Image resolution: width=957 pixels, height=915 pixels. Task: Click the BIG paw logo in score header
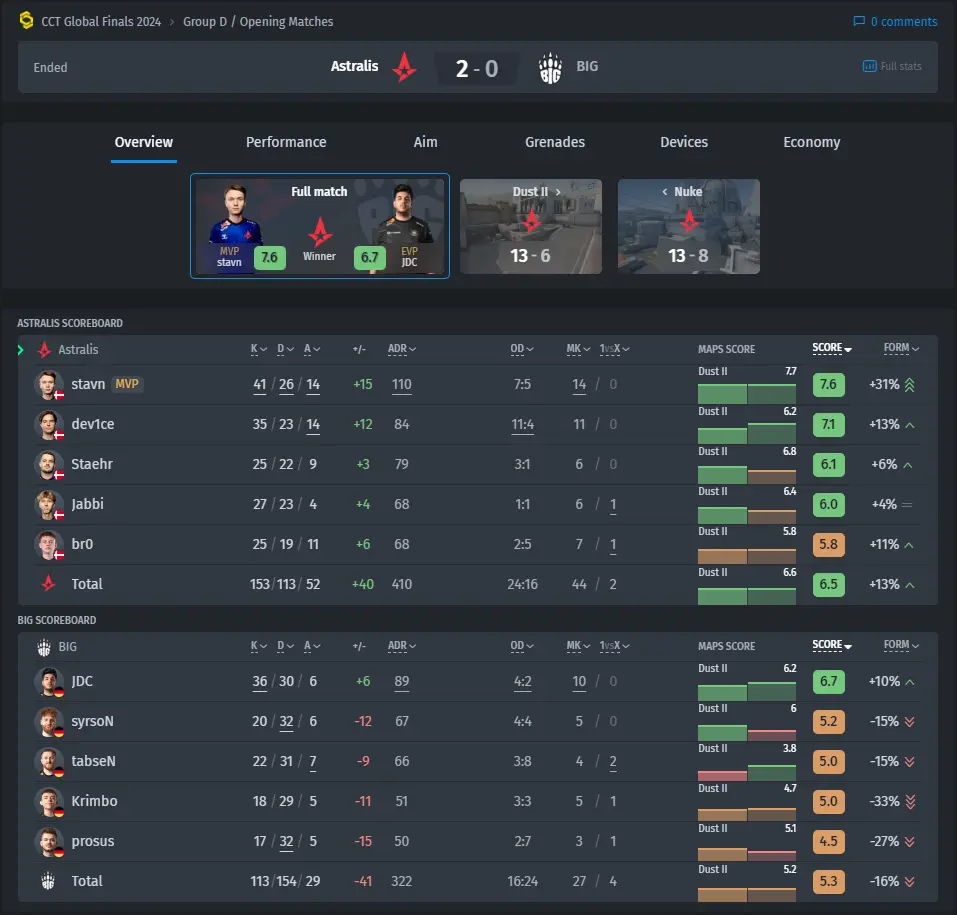[550, 68]
